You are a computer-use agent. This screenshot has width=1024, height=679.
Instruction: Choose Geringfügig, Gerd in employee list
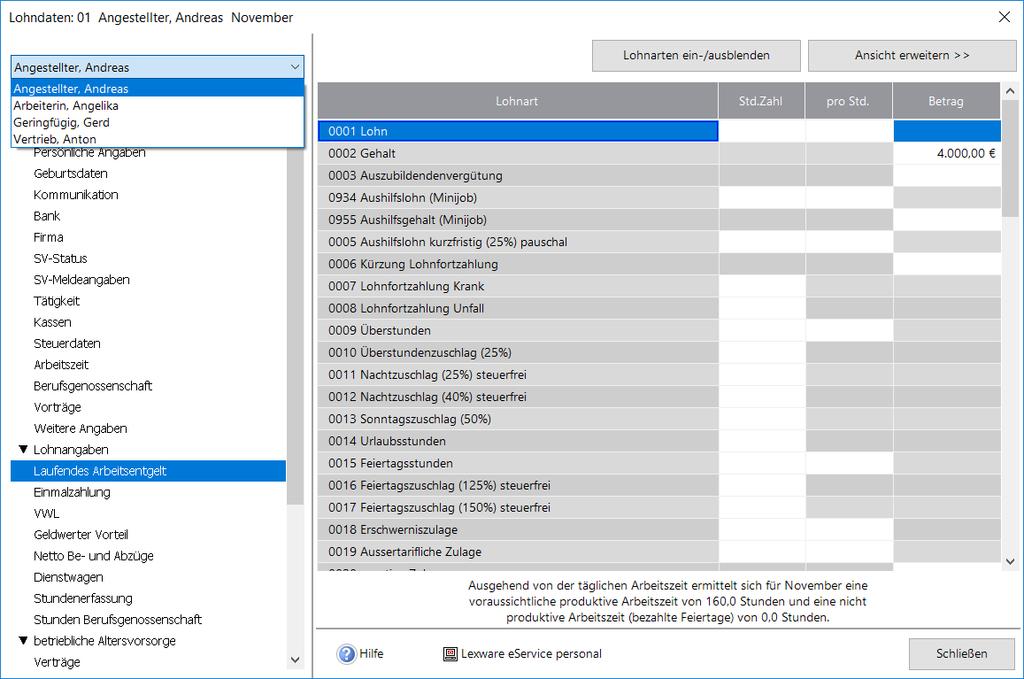61,123
